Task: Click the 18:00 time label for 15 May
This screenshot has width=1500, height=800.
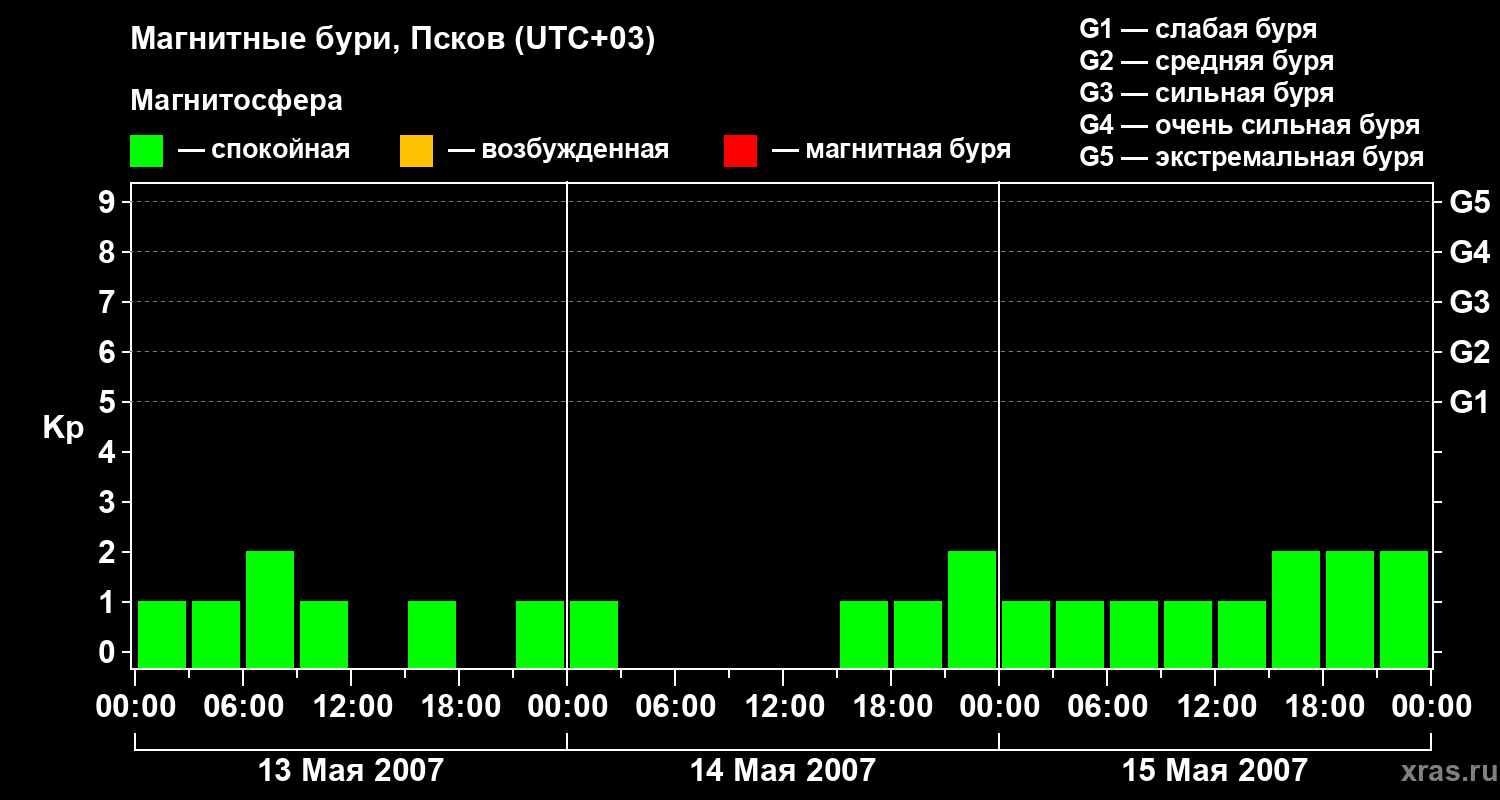Action: (x=1323, y=707)
